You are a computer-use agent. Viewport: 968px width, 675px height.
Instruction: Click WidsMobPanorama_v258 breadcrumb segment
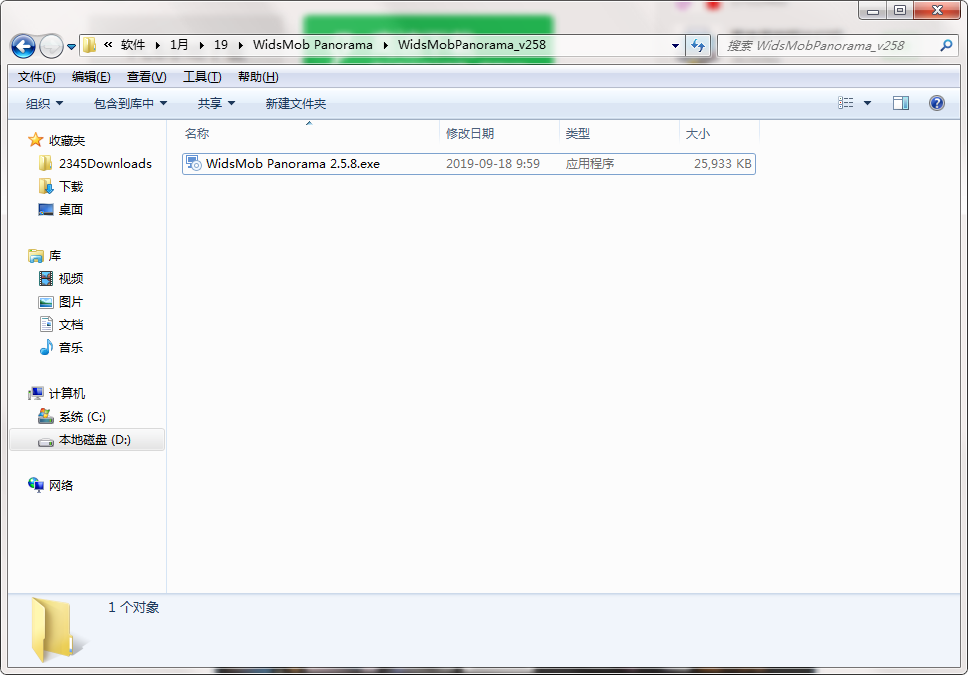[x=472, y=44]
